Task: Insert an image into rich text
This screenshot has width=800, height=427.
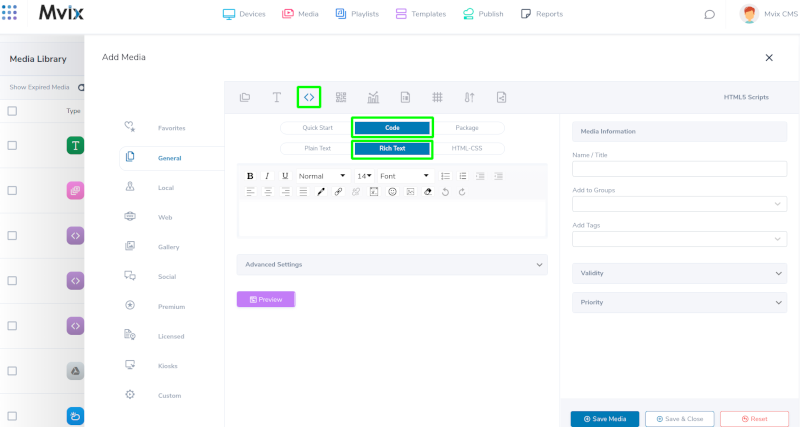Action: tap(410, 192)
